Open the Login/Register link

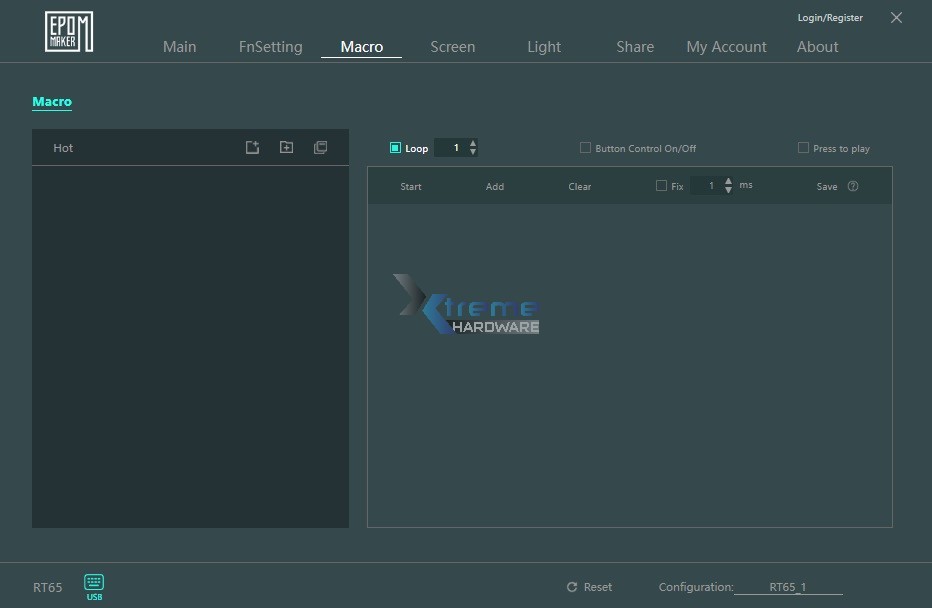(x=829, y=17)
